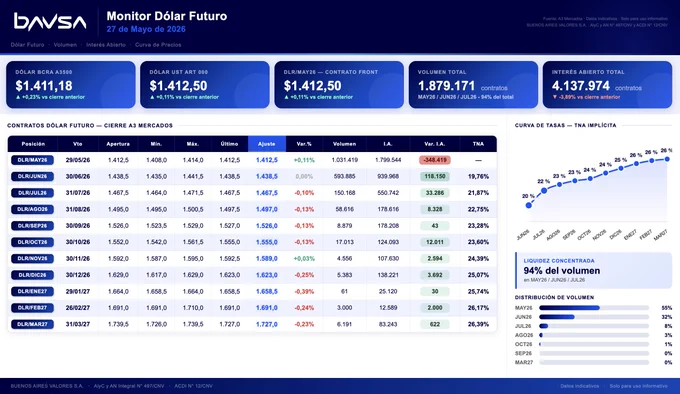
Task: Click the 22 % point on rate curve
Action: (544, 190)
